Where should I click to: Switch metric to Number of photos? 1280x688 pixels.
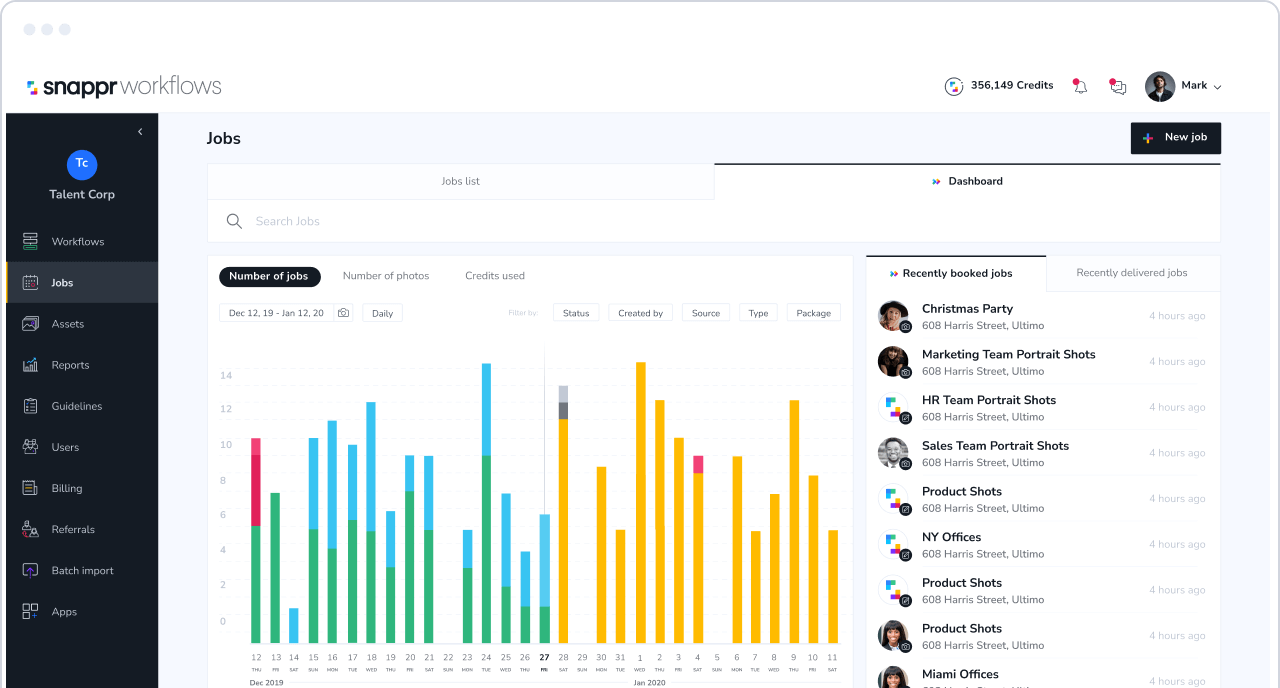point(386,275)
